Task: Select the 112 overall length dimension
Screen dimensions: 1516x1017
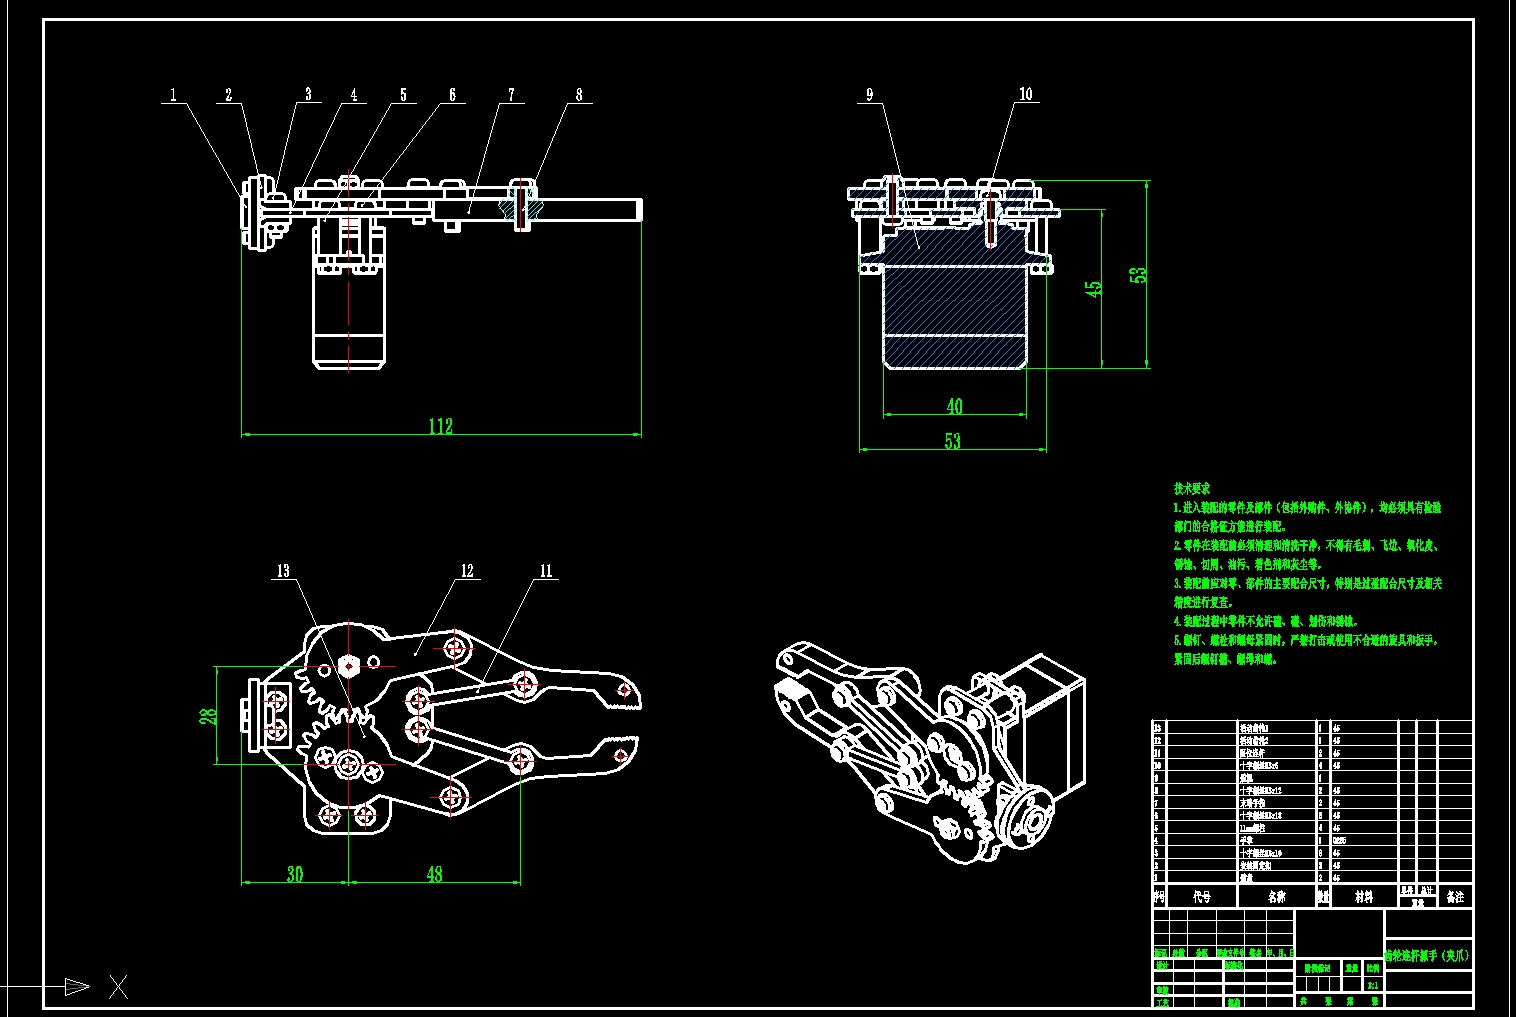Action: (x=441, y=426)
